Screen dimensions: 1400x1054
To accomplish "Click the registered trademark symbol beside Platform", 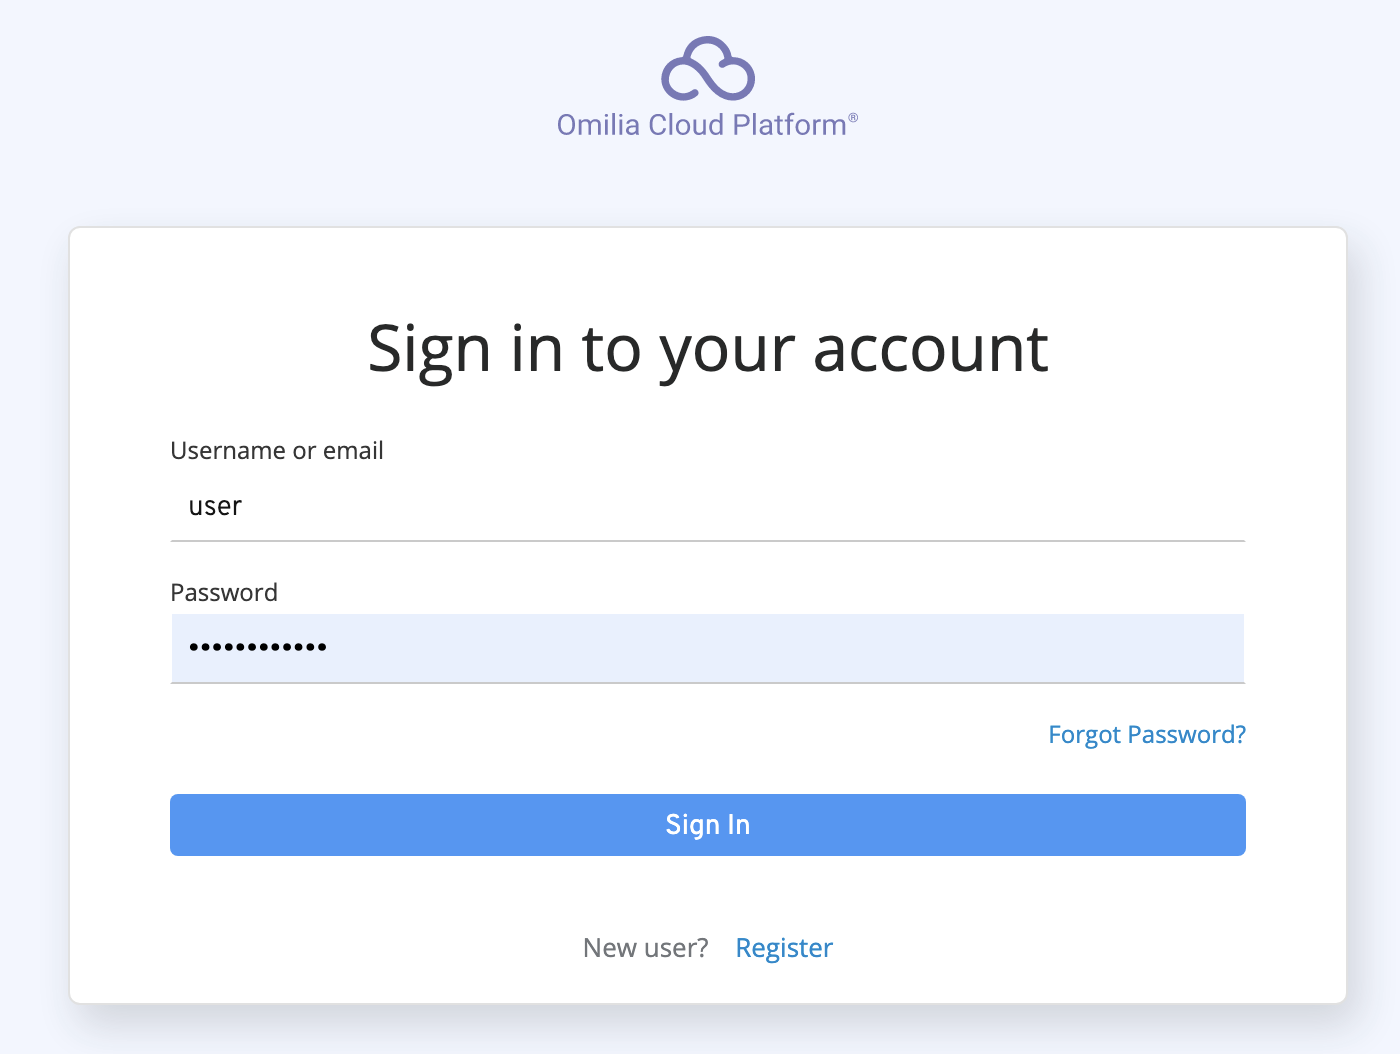I will (x=853, y=118).
